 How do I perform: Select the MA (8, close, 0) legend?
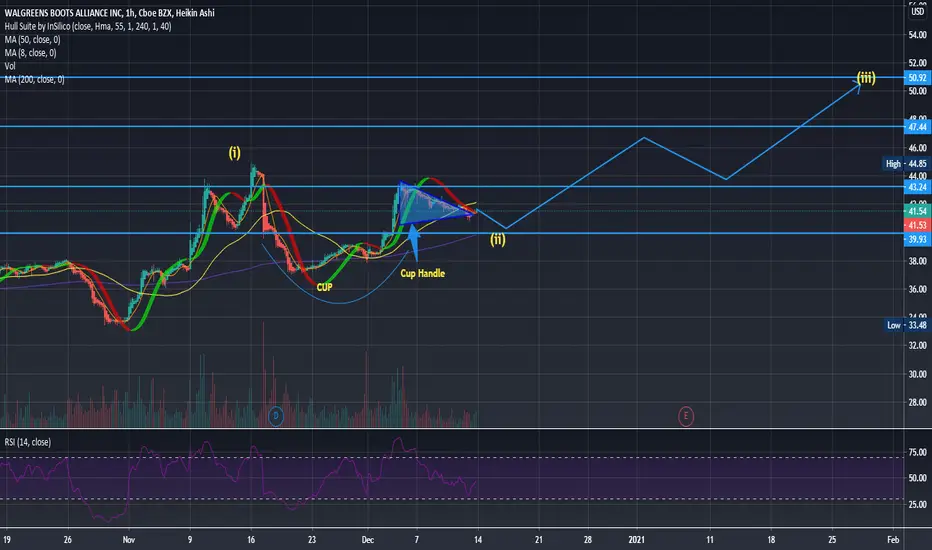click(30, 53)
